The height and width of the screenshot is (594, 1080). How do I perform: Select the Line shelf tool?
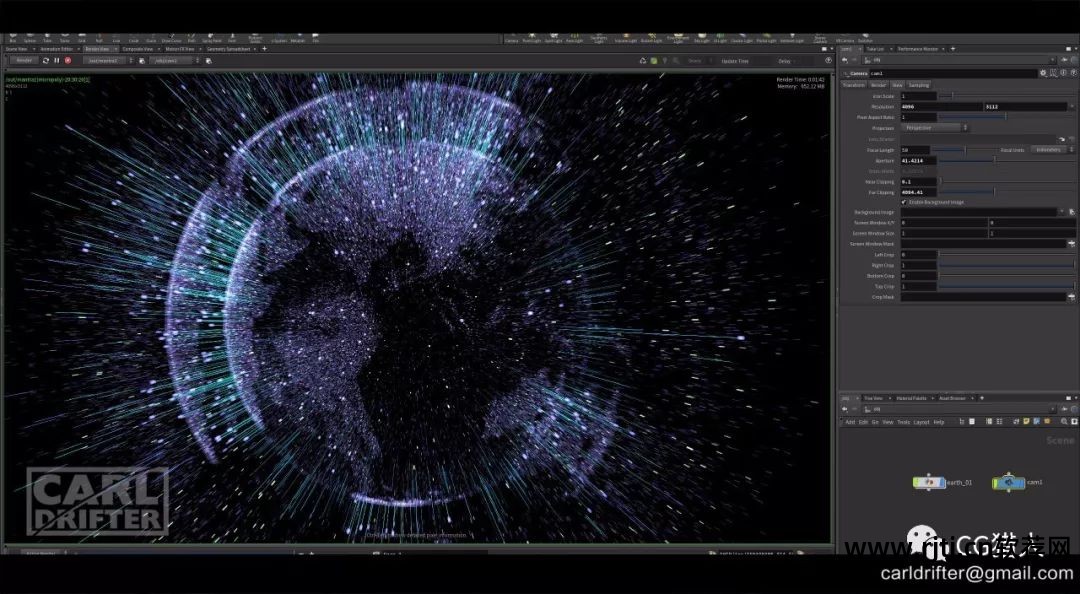(116, 38)
